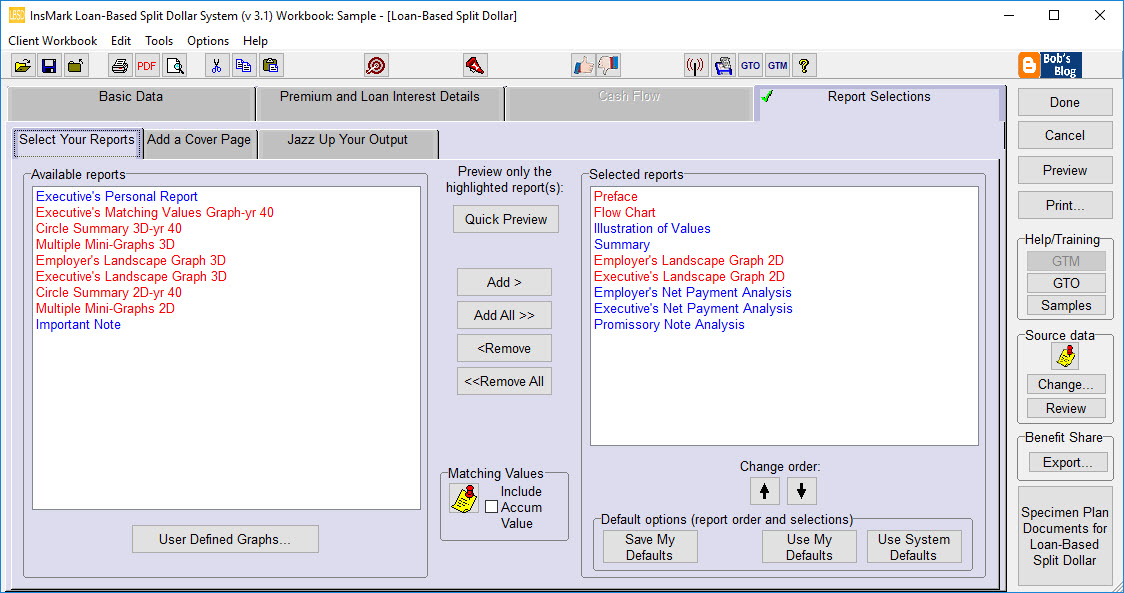Open a client workbook using the folder icon
The height and width of the screenshot is (593, 1124).
click(x=23, y=64)
